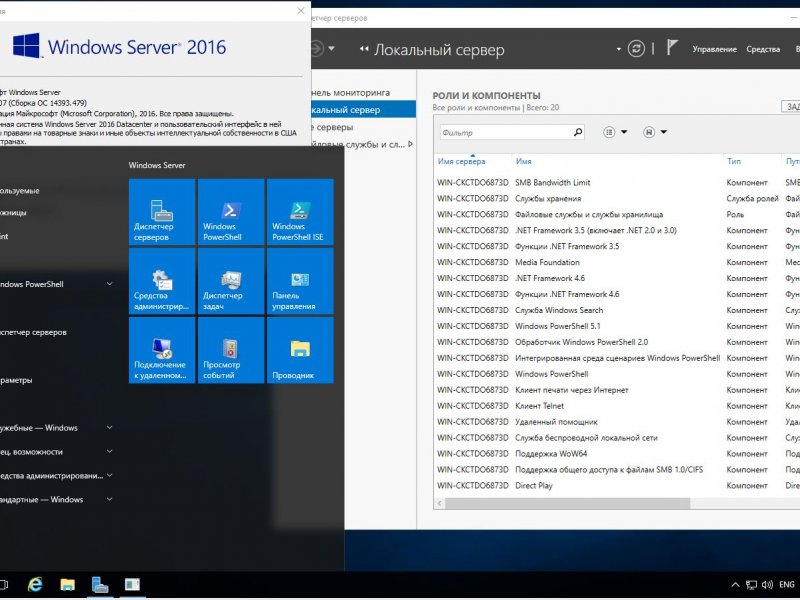Open the dropdown arrow left of refresh

pos(618,49)
